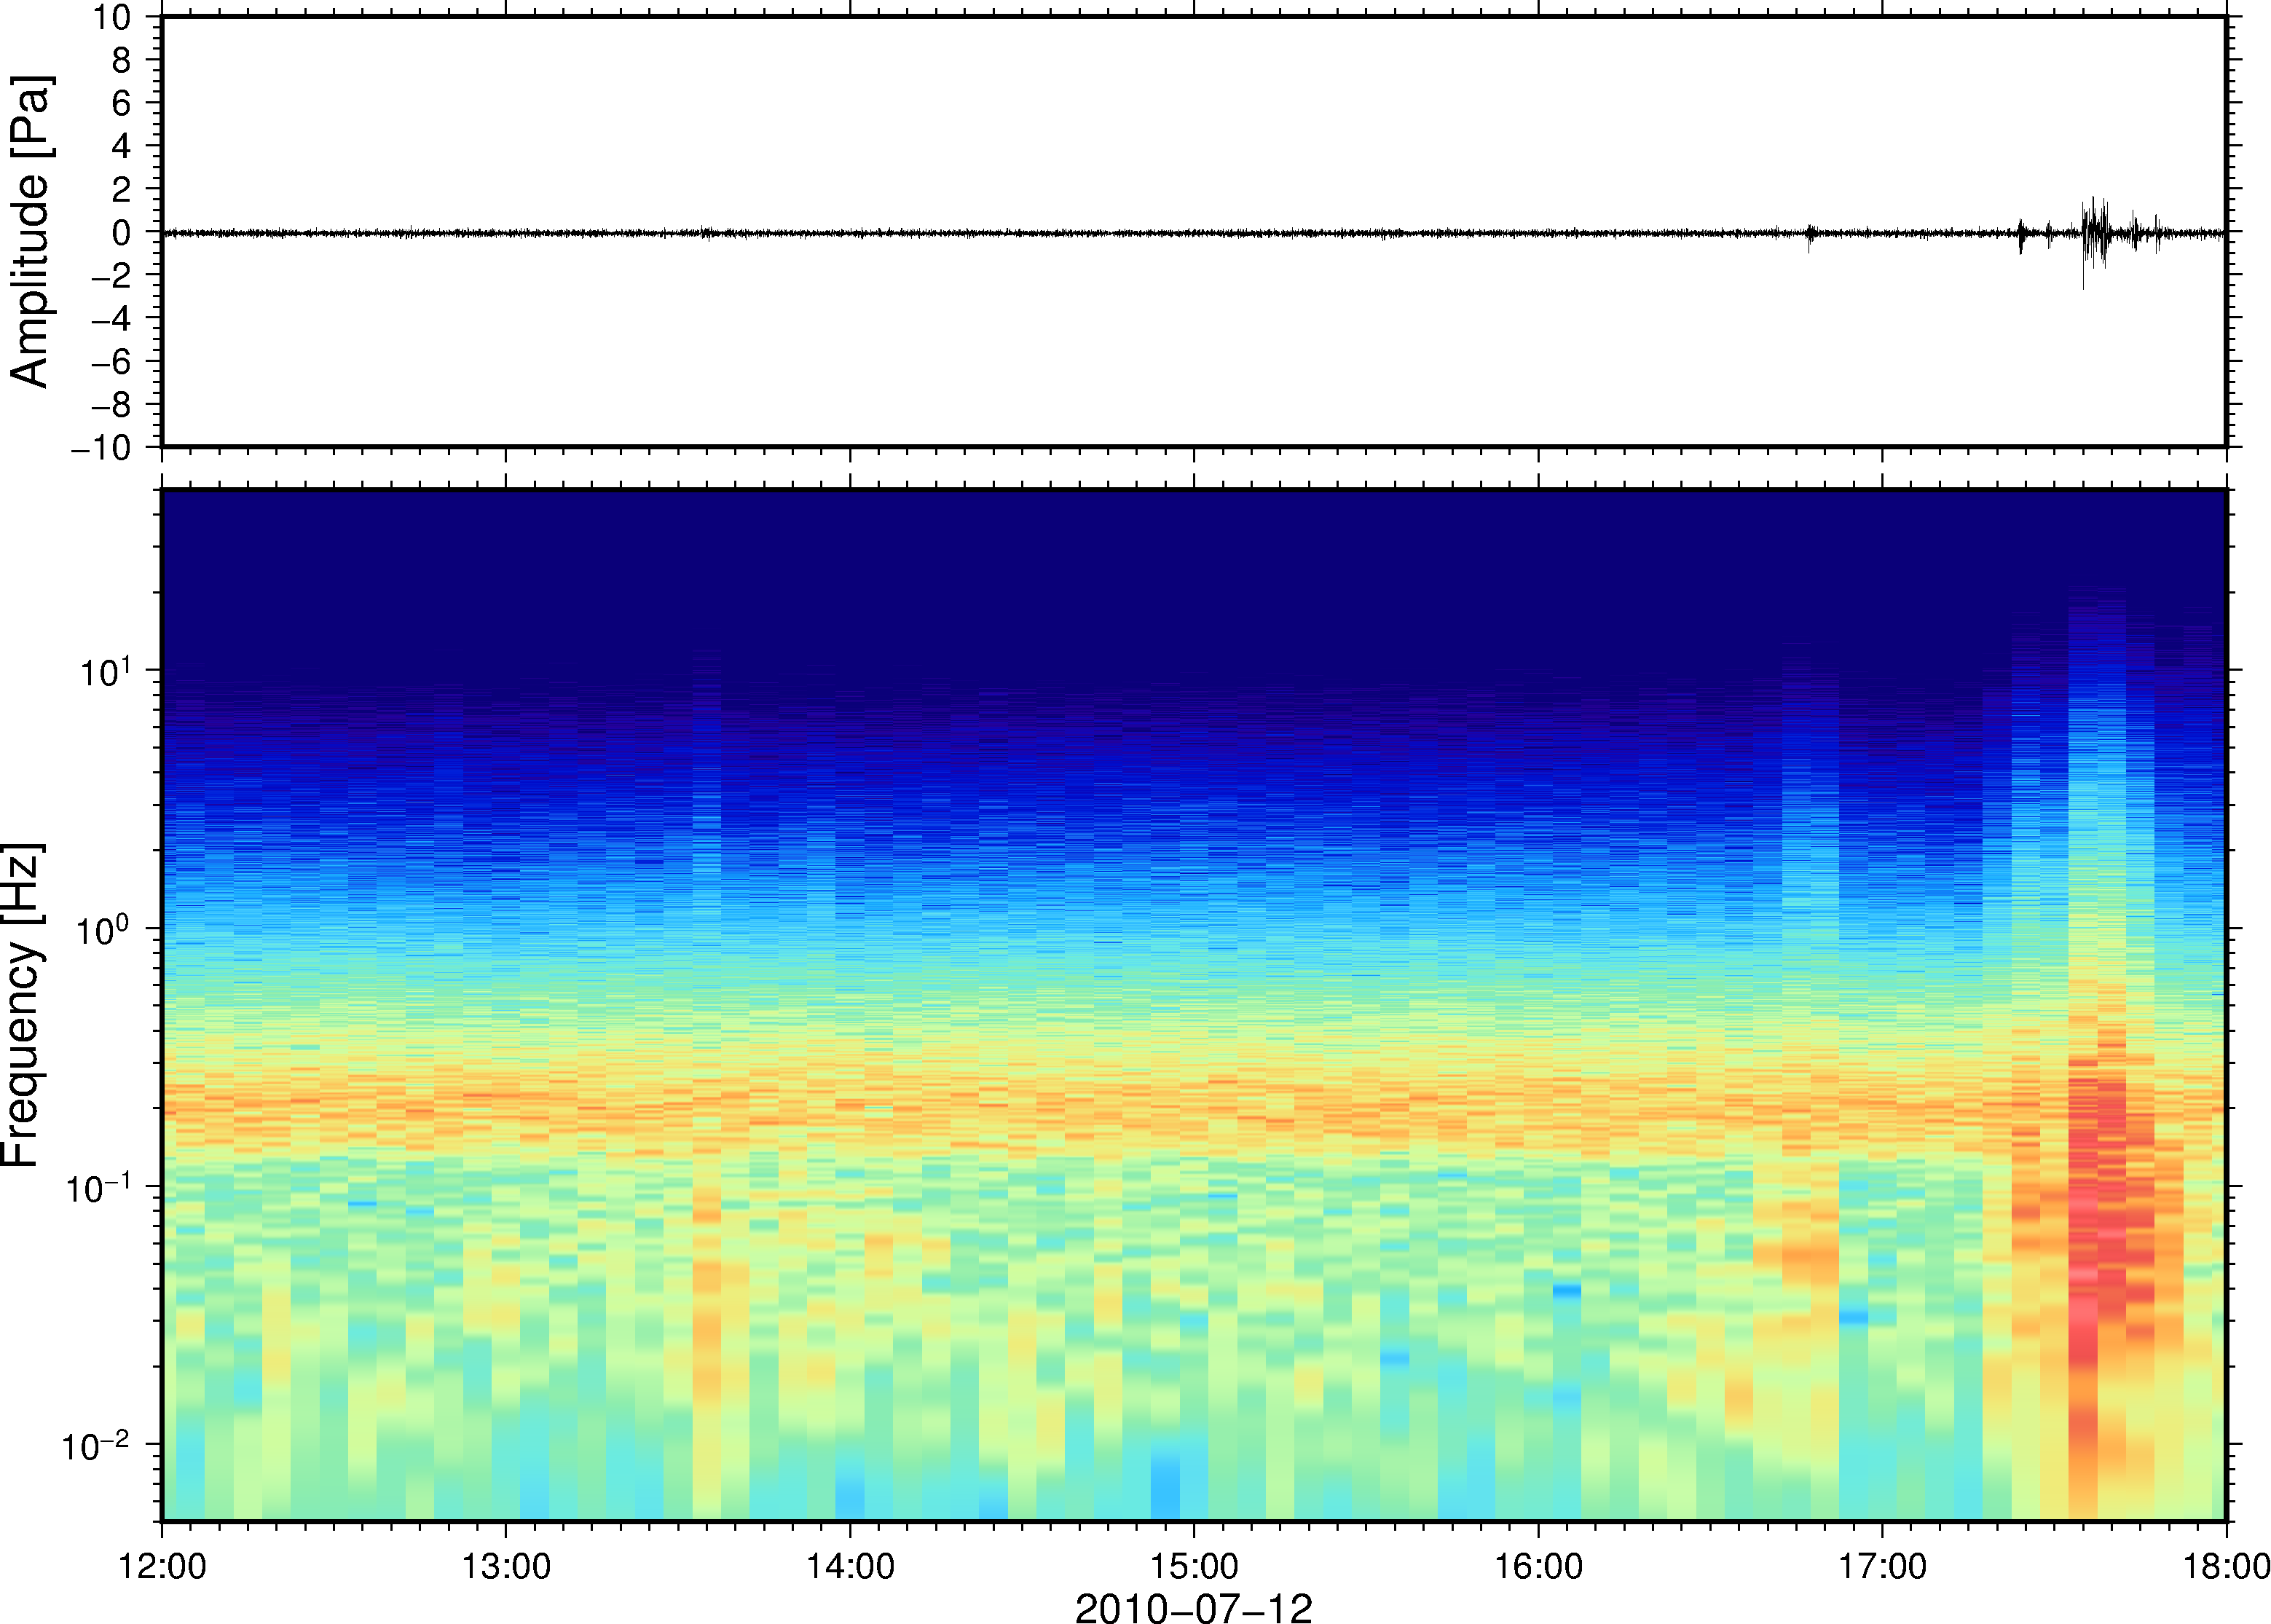
Task: Click frequency tick label '10^1'
Action: 105,671
